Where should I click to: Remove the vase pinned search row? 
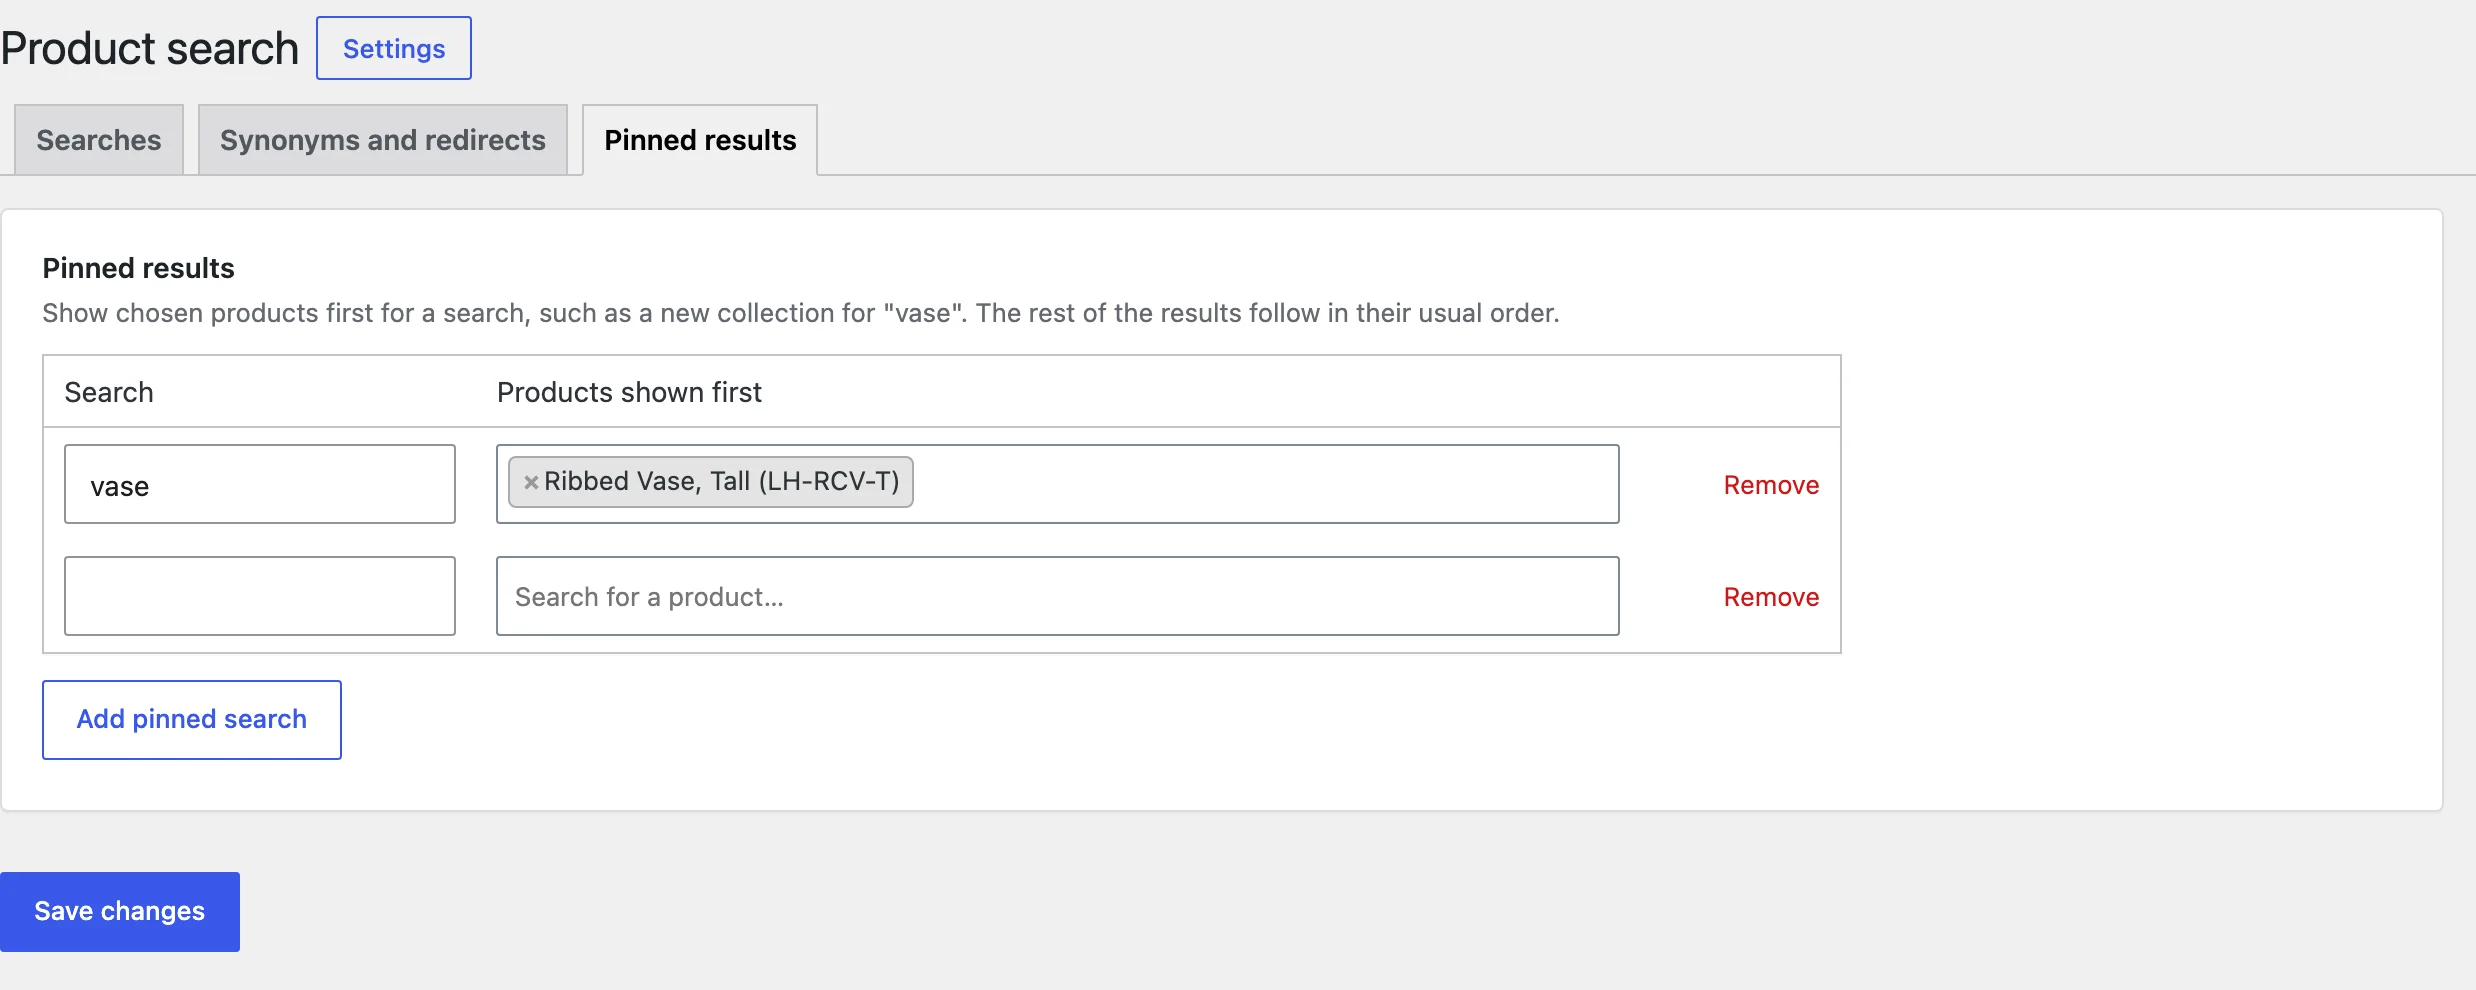1771,485
